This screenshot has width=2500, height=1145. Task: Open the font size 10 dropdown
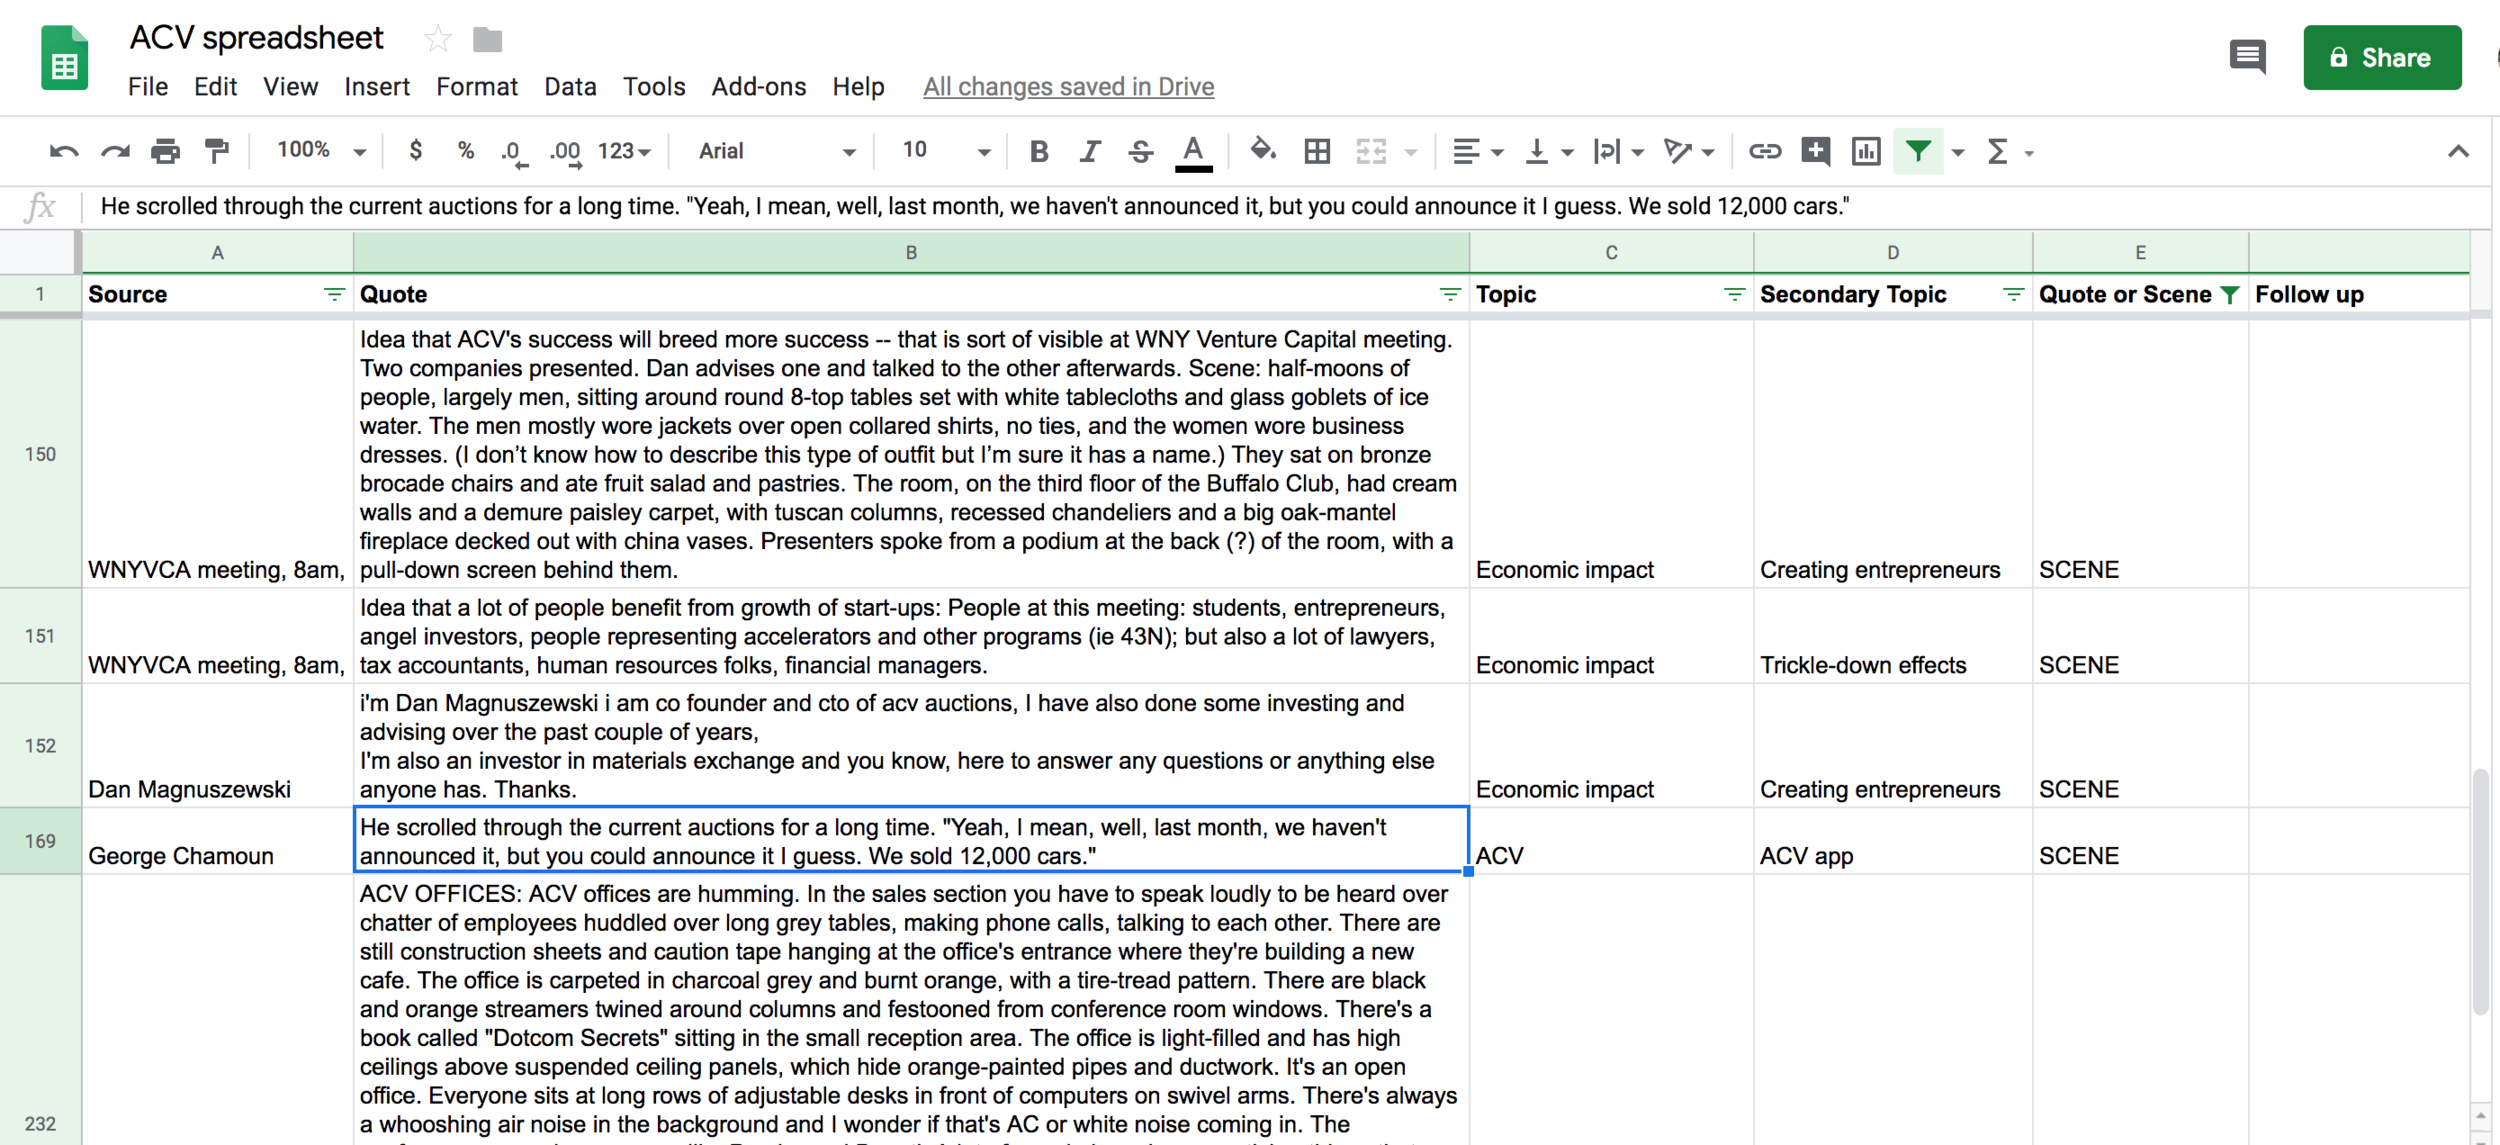[x=944, y=151]
